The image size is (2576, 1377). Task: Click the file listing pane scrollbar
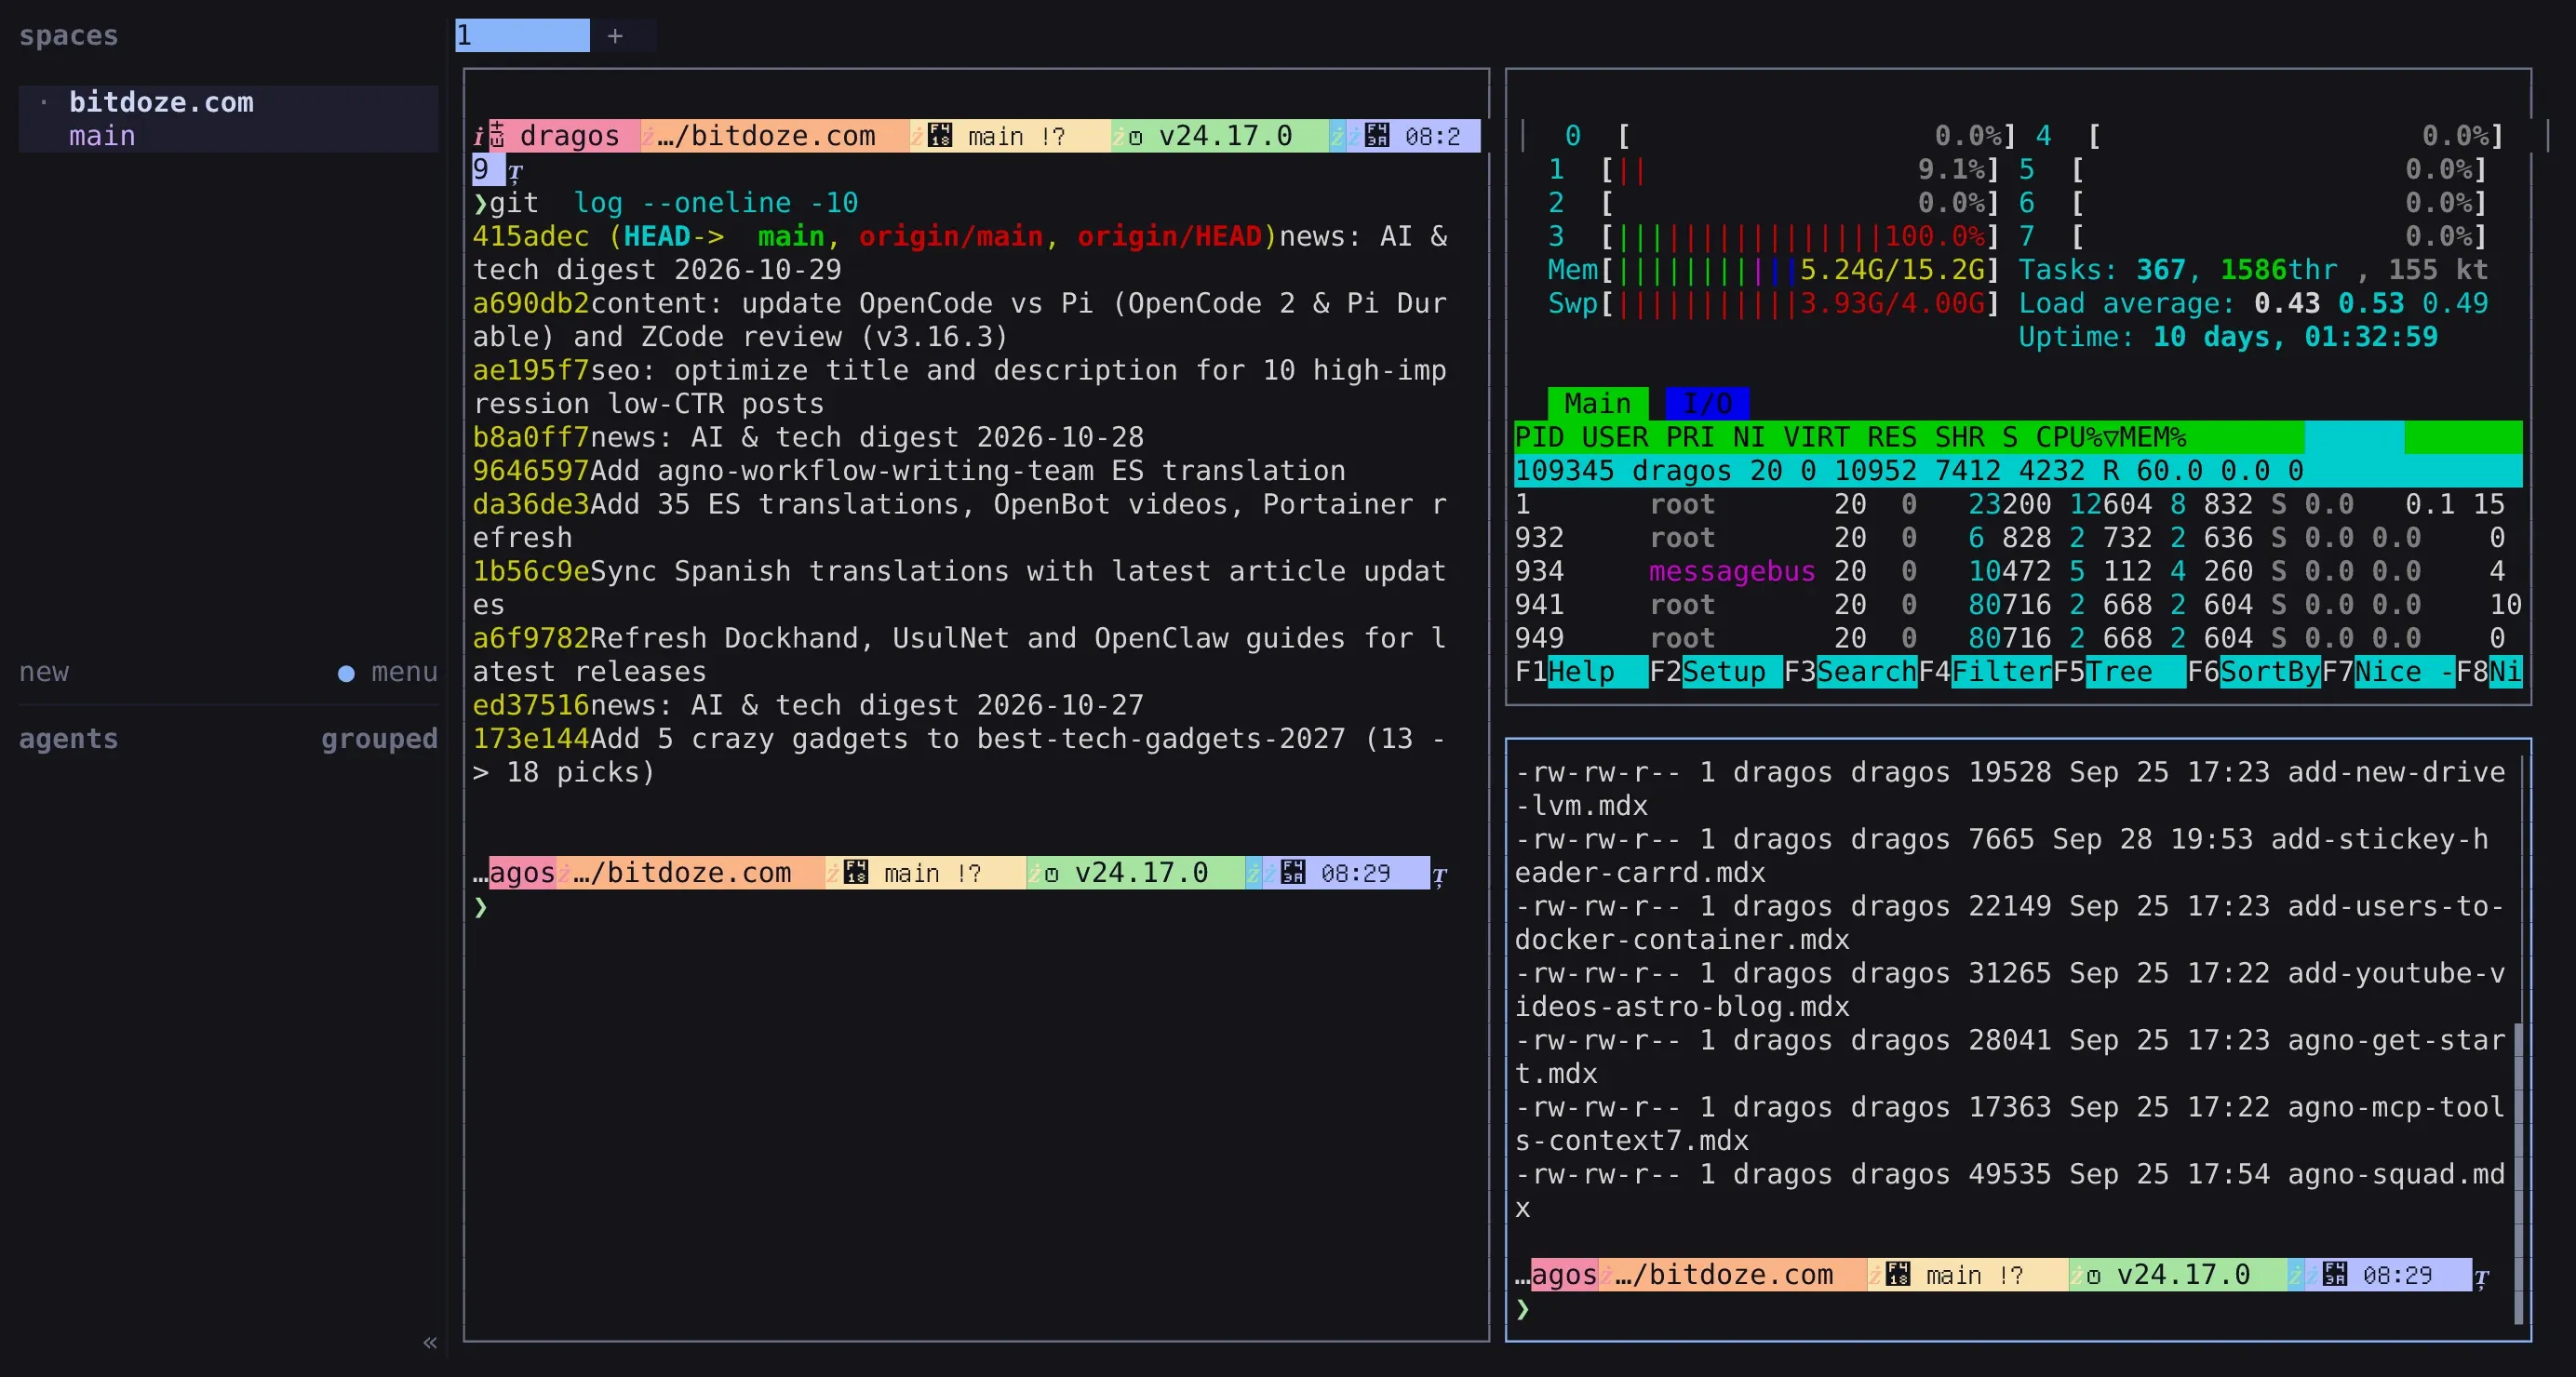click(2518, 1172)
